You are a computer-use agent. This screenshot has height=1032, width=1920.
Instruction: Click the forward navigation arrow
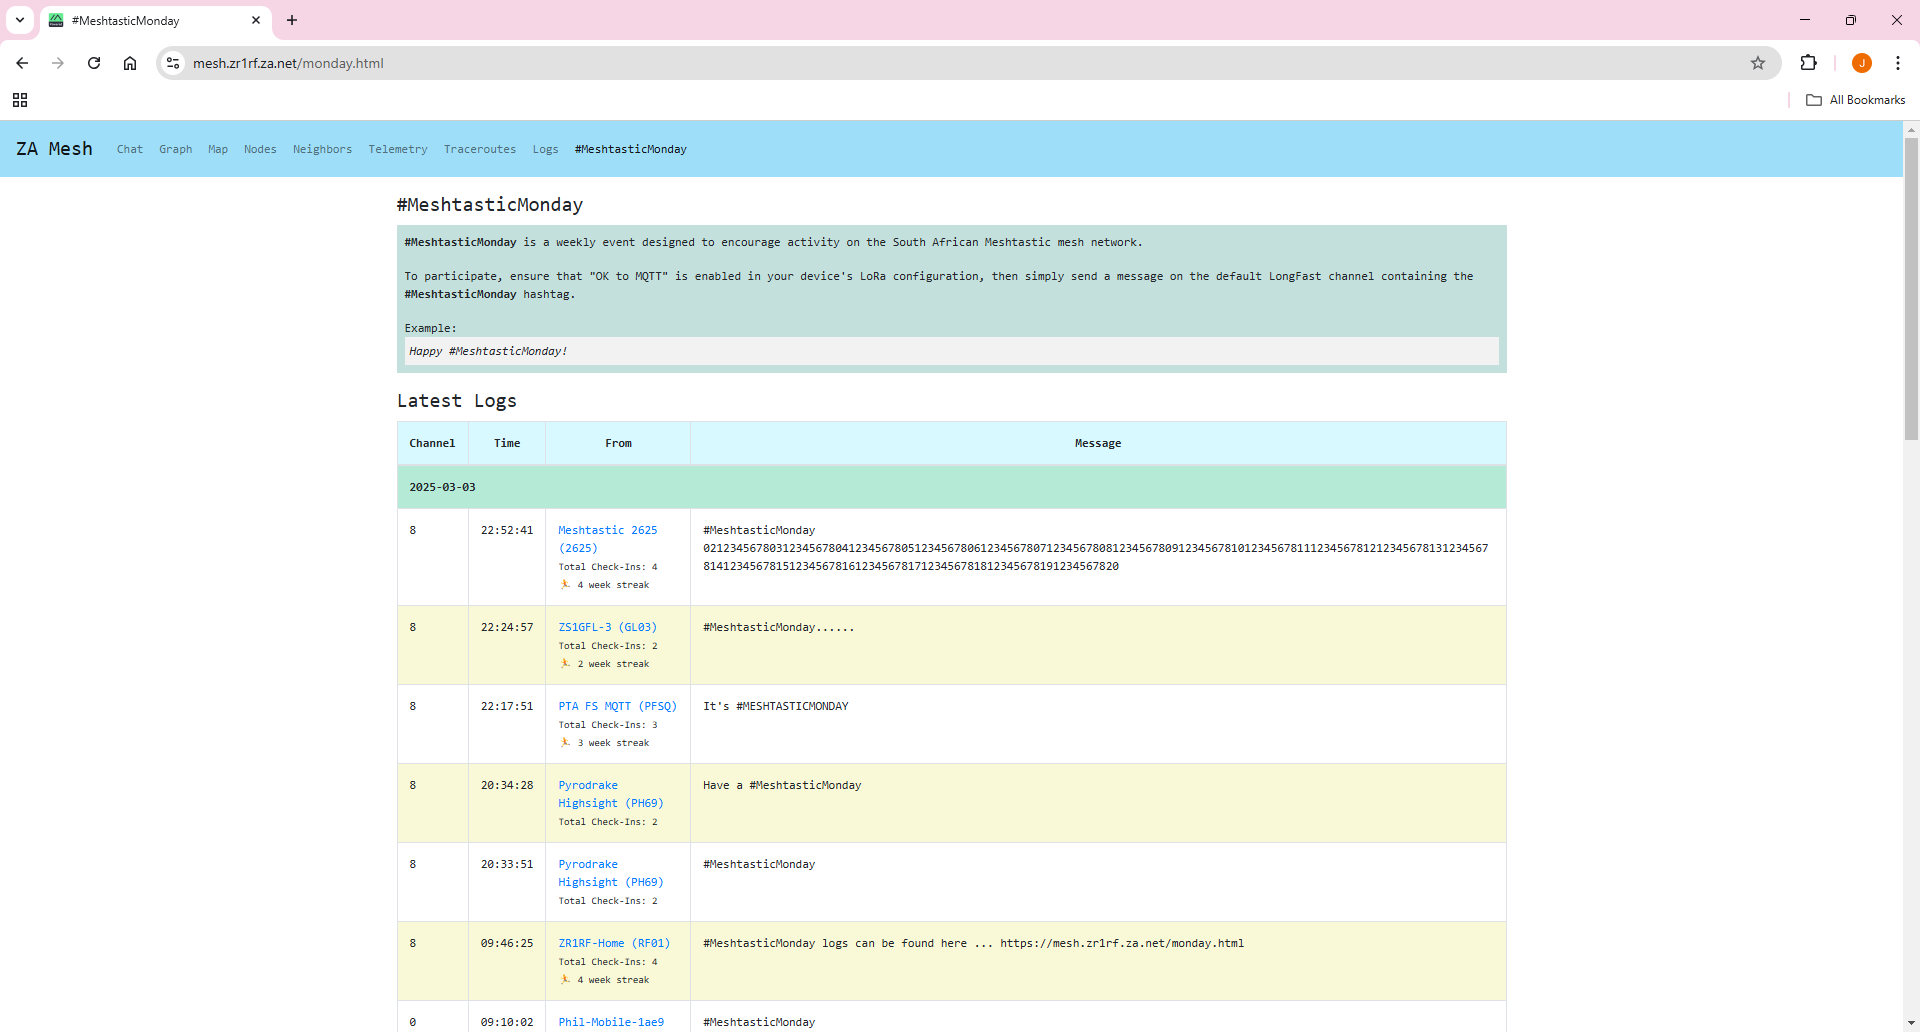click(58, 63)
